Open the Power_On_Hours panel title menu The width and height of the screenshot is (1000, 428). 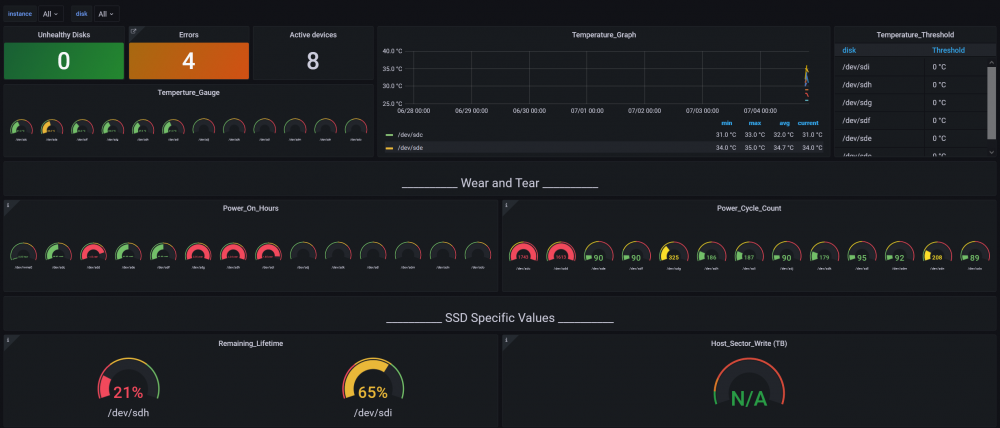[251, 208]
